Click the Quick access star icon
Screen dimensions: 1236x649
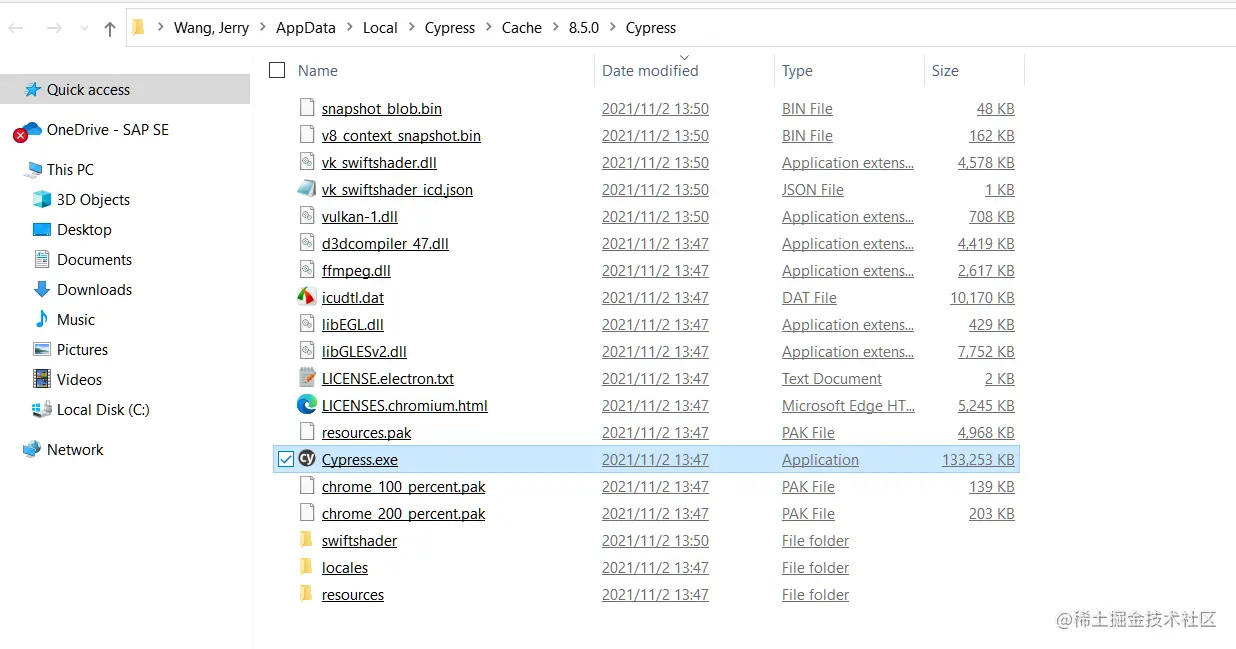[x=32, y=89]
